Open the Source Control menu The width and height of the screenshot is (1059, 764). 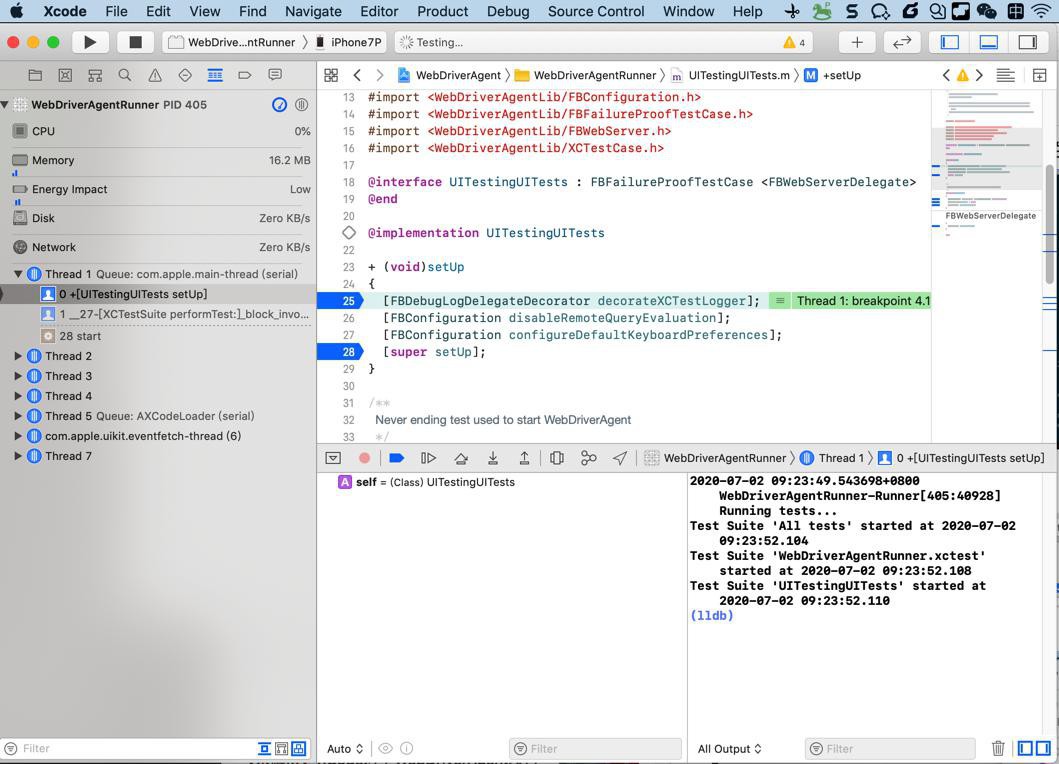point(596,11)
